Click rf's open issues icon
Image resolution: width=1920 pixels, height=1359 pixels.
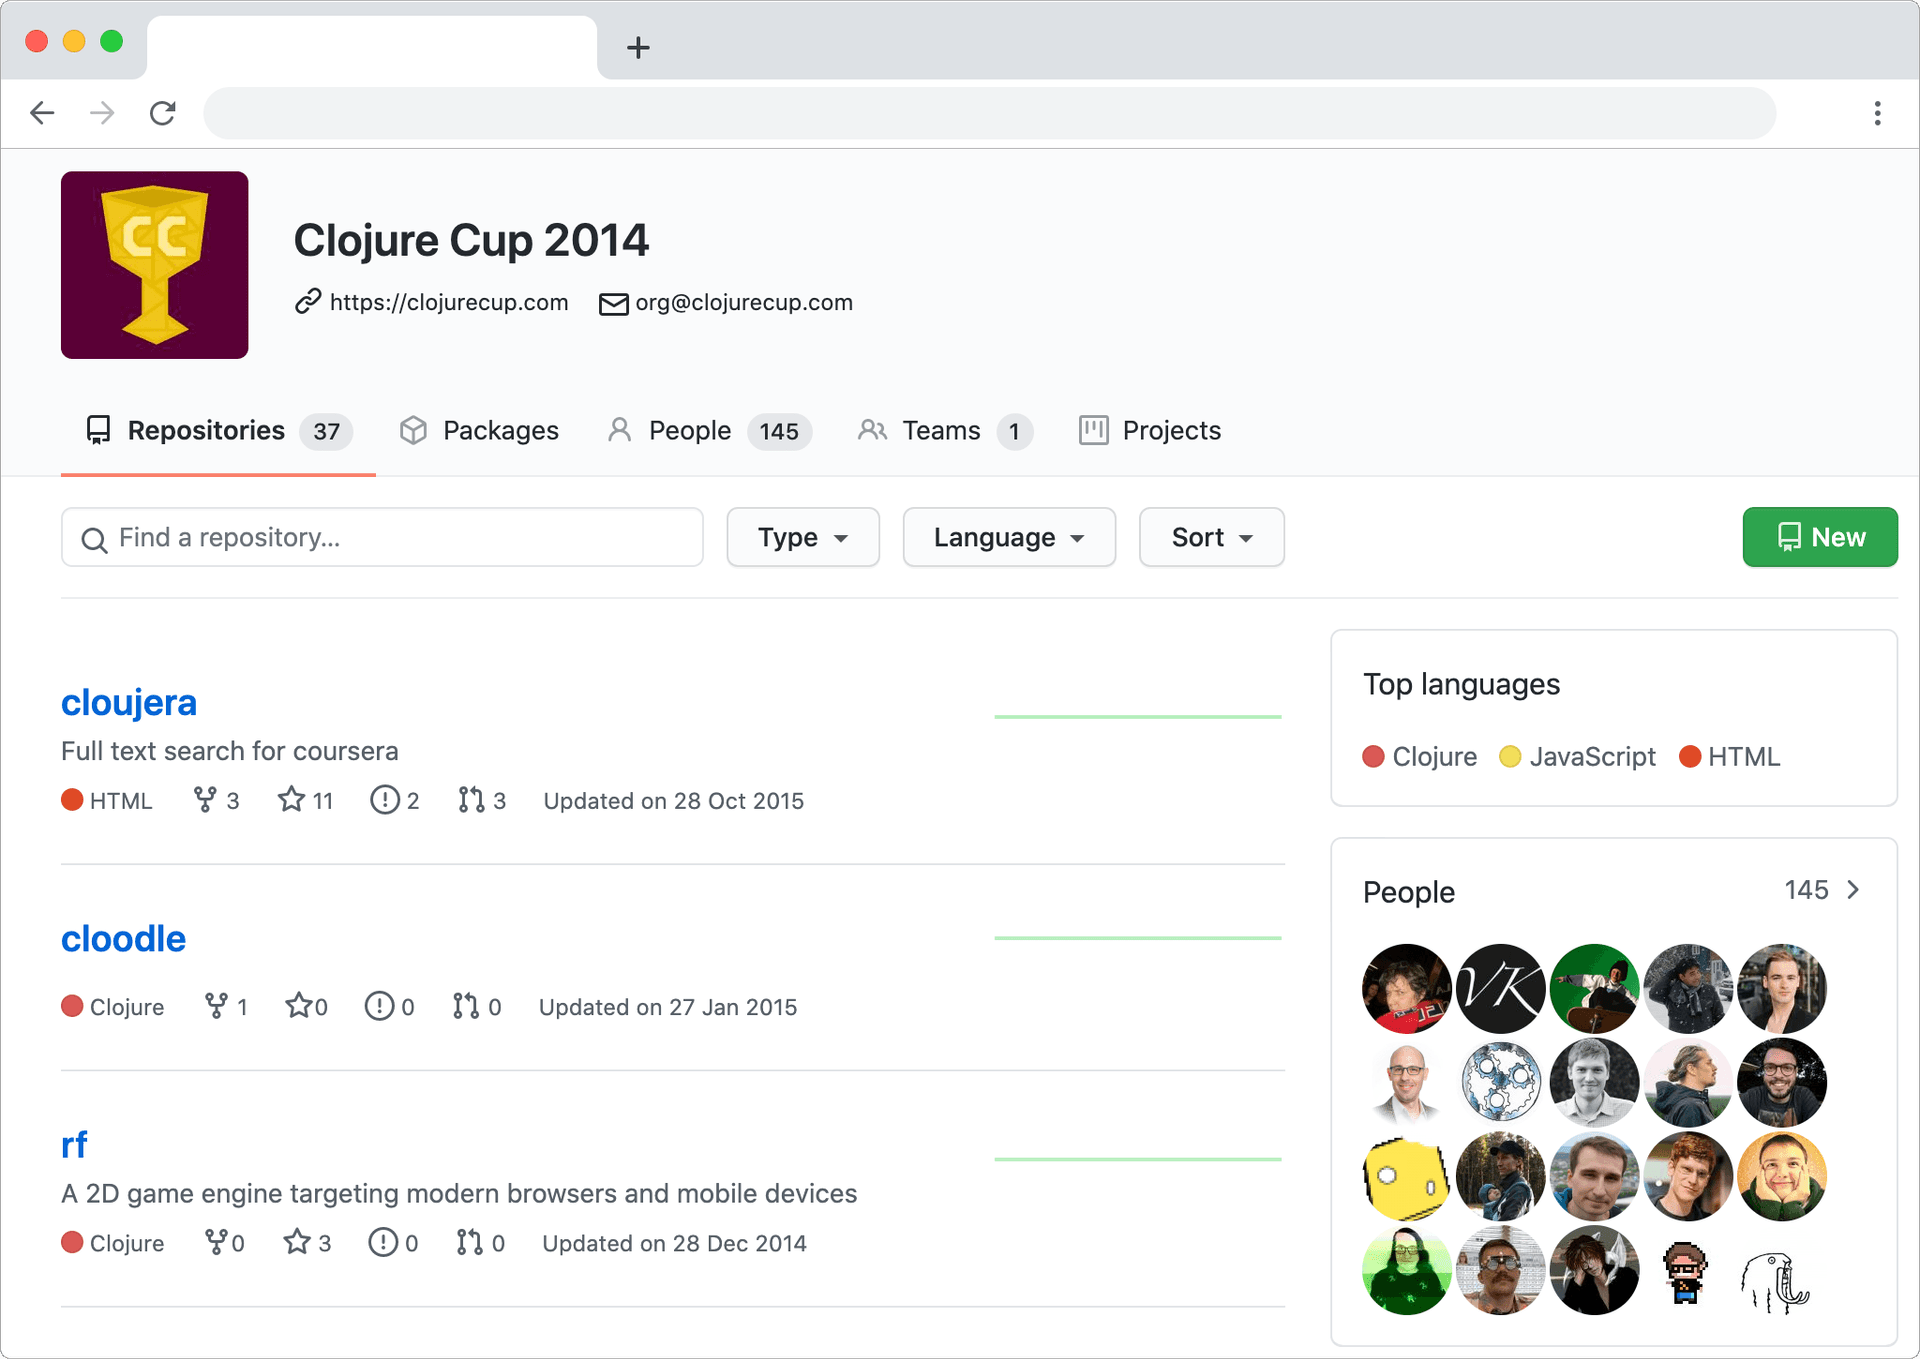pos(383,1243)
